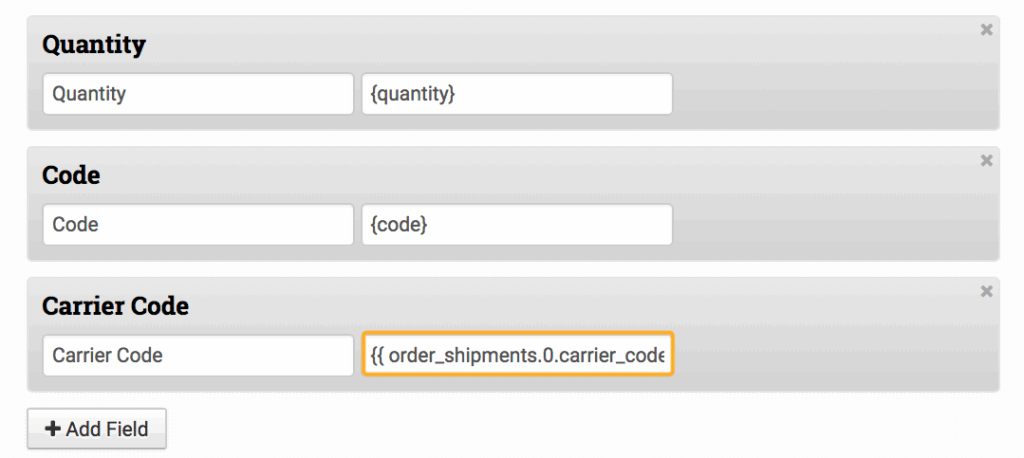Image resolution: width=1024 pixels, height=458 pixels.
Task: Click the bold Carrier Code section heading
Action: [115, 306]
